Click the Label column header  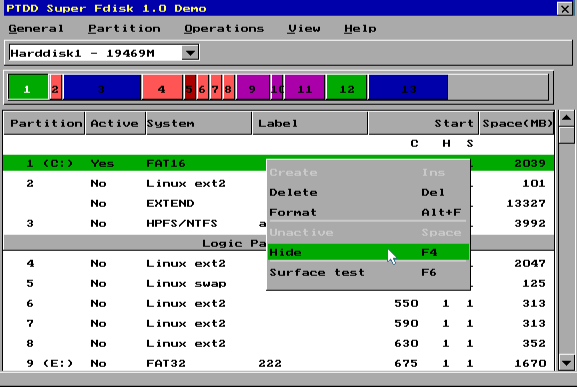coord(310,123)
